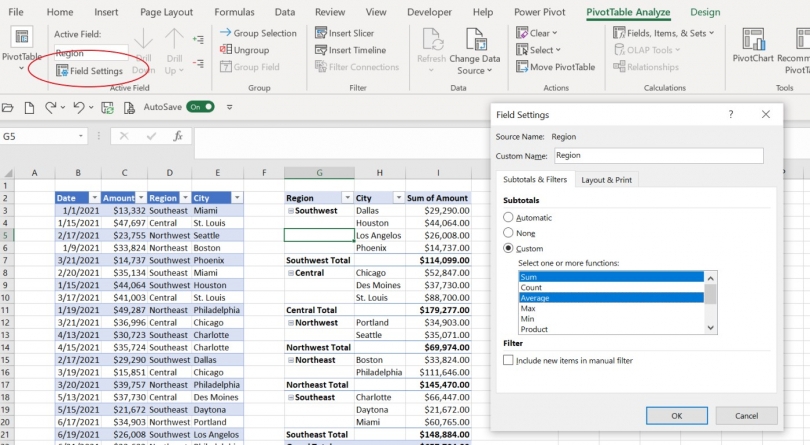810x445 pixels.
Task: Switch to the Layout & Print tab
Action: click(606, 180)
